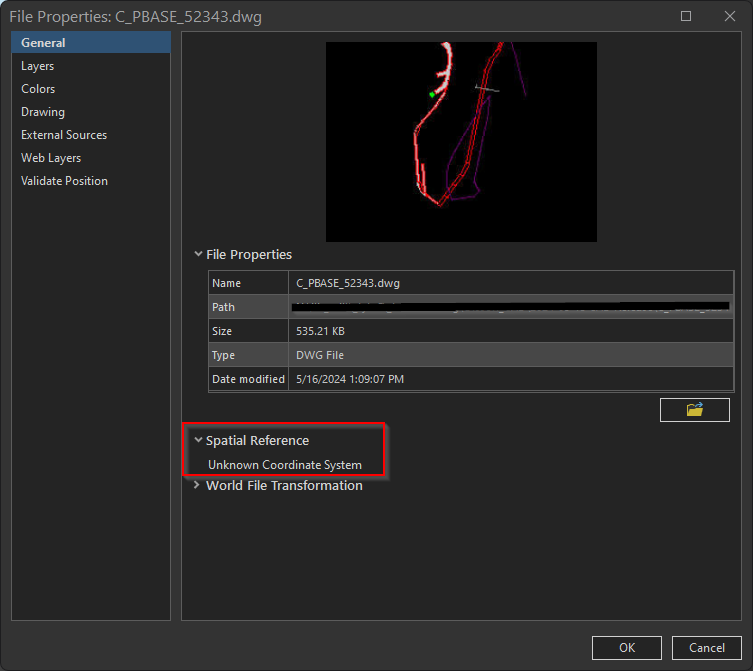Collapse the File Properties section
Viewport: 753px width, 671px height.
[x=198, y=254]
